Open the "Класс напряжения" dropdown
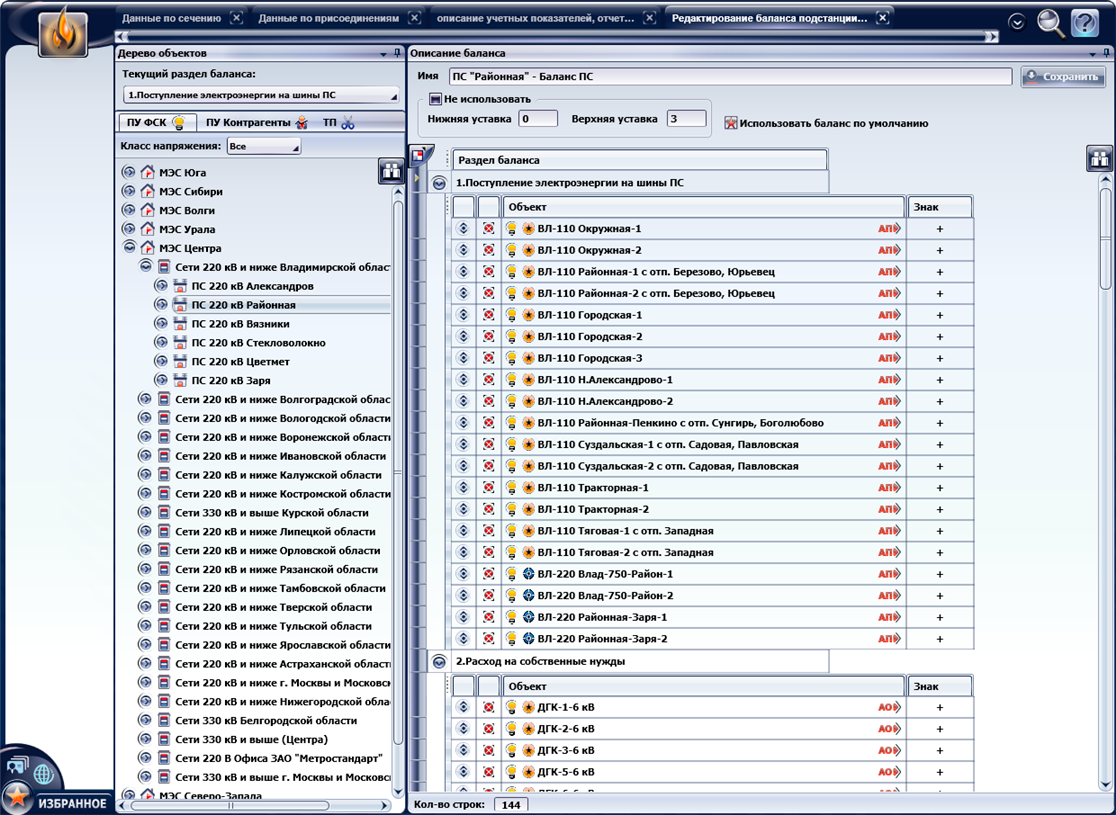 [264, 146]
